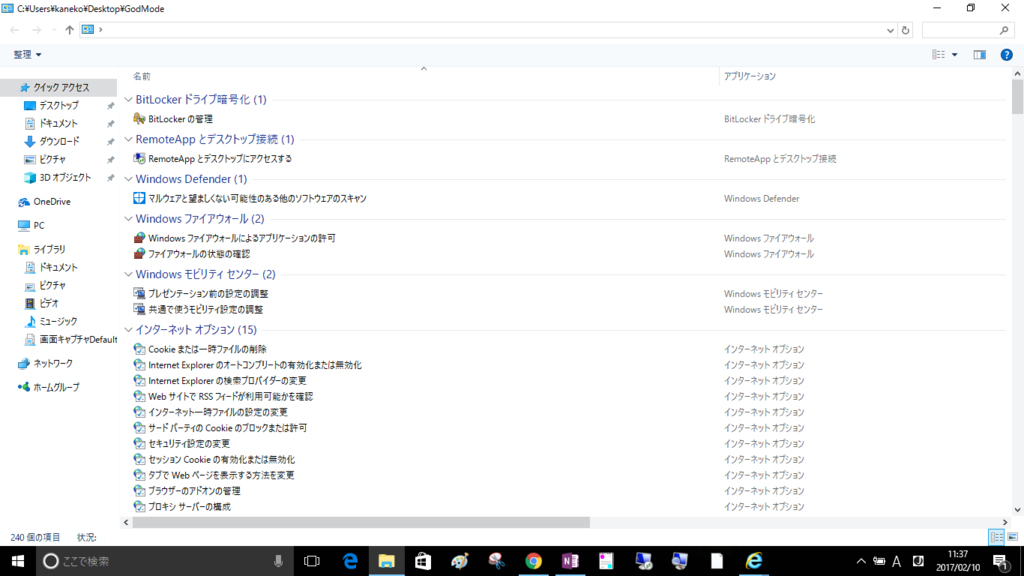Click the RemoteApp とデスクトップにアクセスする icon
This screenshot has height=576, width=1024.
click(x=139, y=159)
